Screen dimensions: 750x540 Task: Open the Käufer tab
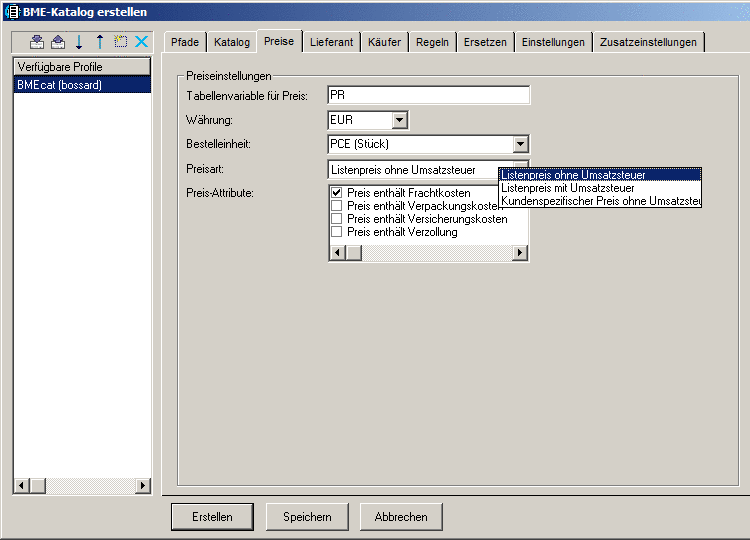click(385, 42)
